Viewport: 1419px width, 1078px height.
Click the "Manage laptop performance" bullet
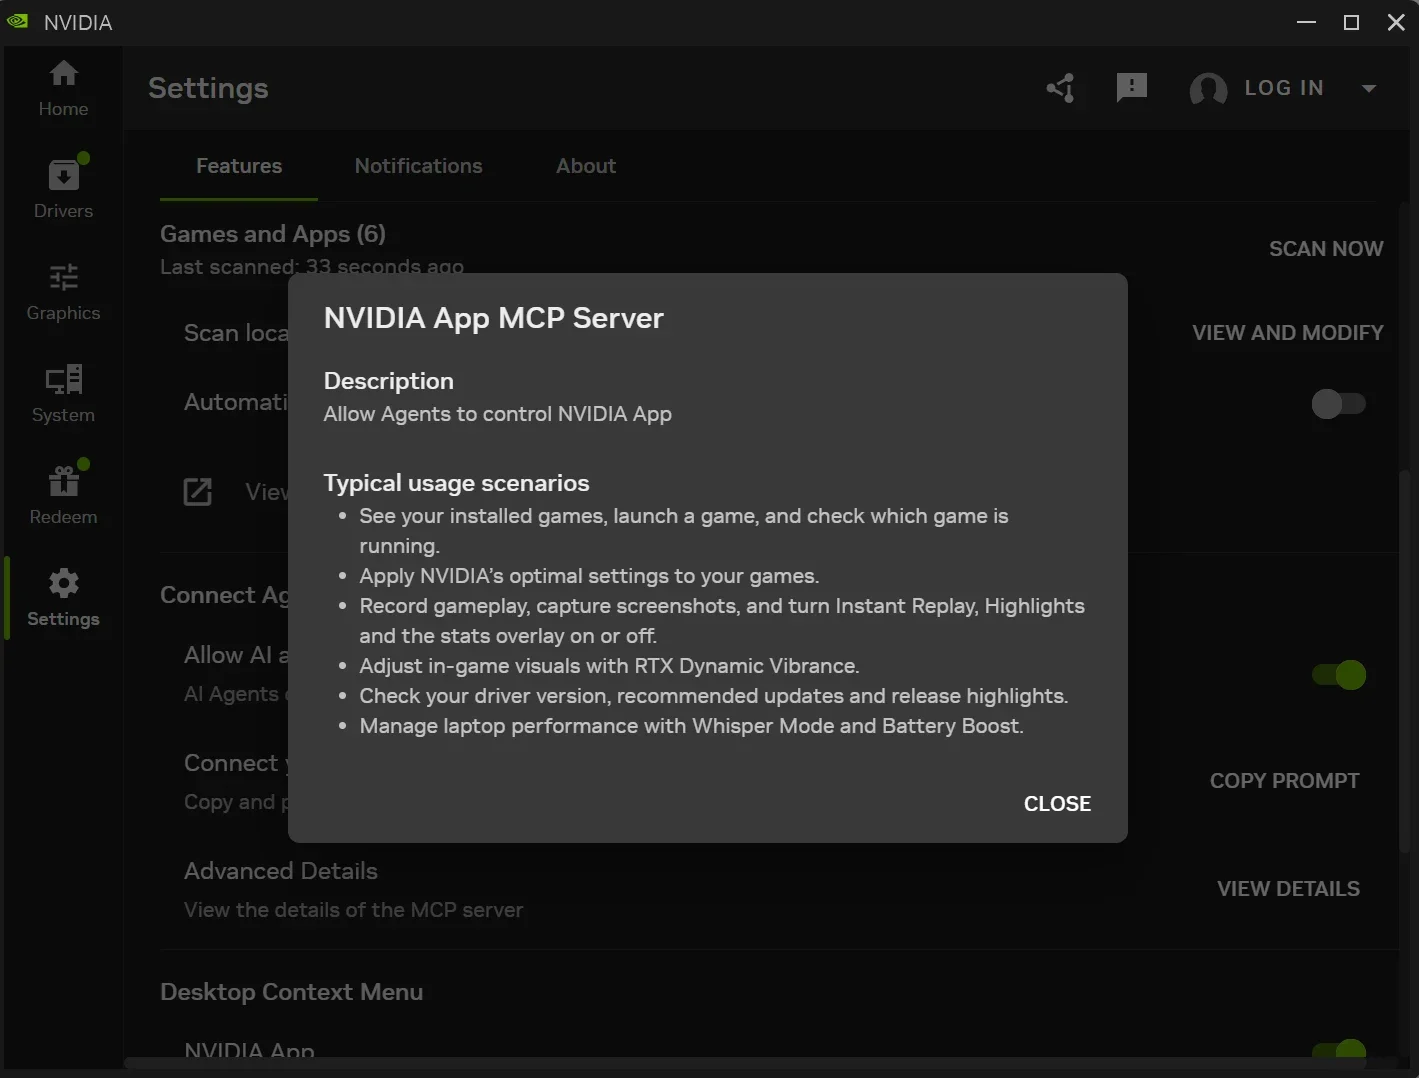tap(692, 726)
